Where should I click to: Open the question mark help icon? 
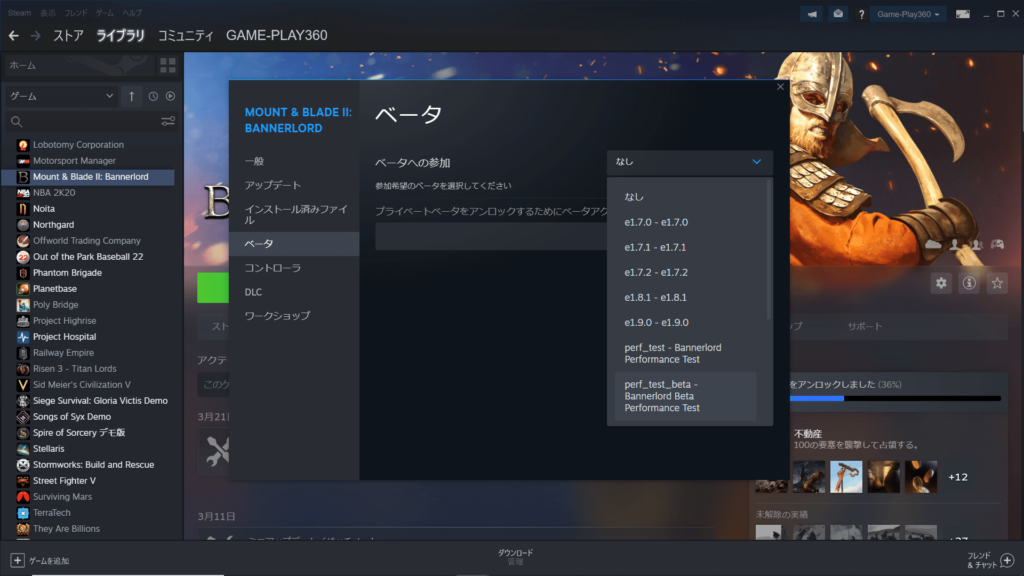click(x=861, y=14)
